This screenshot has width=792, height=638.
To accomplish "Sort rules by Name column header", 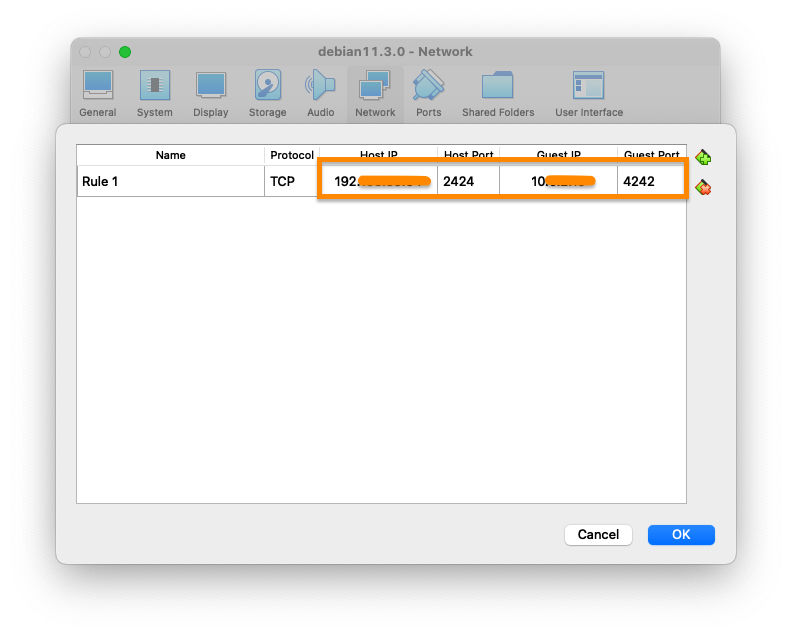I will 171,155.
